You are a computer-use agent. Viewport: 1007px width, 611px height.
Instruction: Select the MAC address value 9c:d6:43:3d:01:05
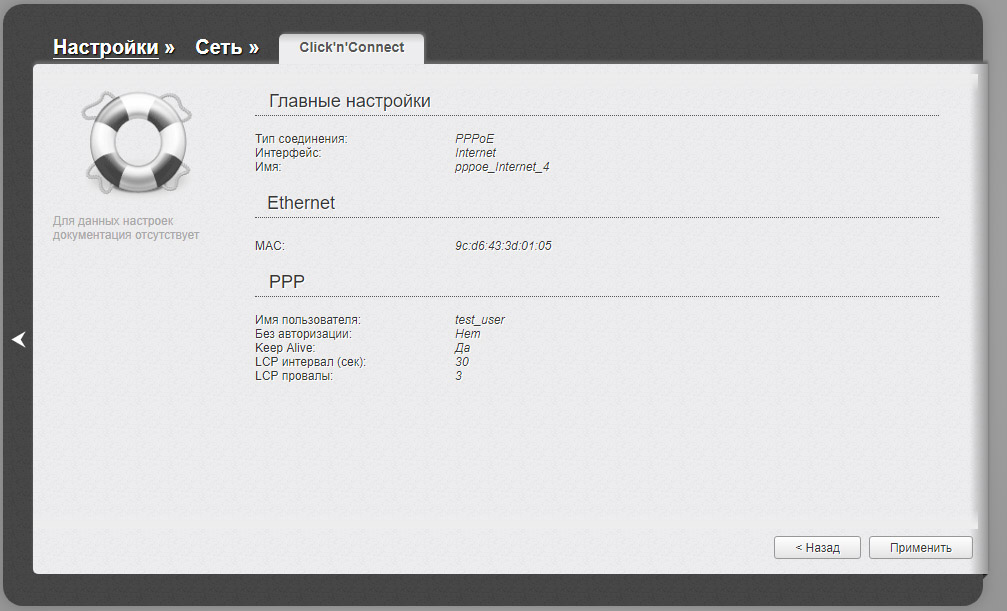tap(503, 245)
